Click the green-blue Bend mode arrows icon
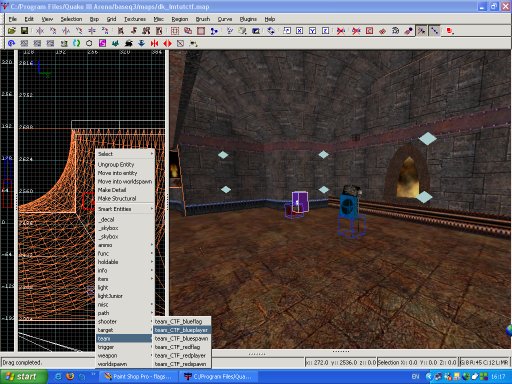Image resolution: width=512 pixels, height=384 pixels. [76, 43]
